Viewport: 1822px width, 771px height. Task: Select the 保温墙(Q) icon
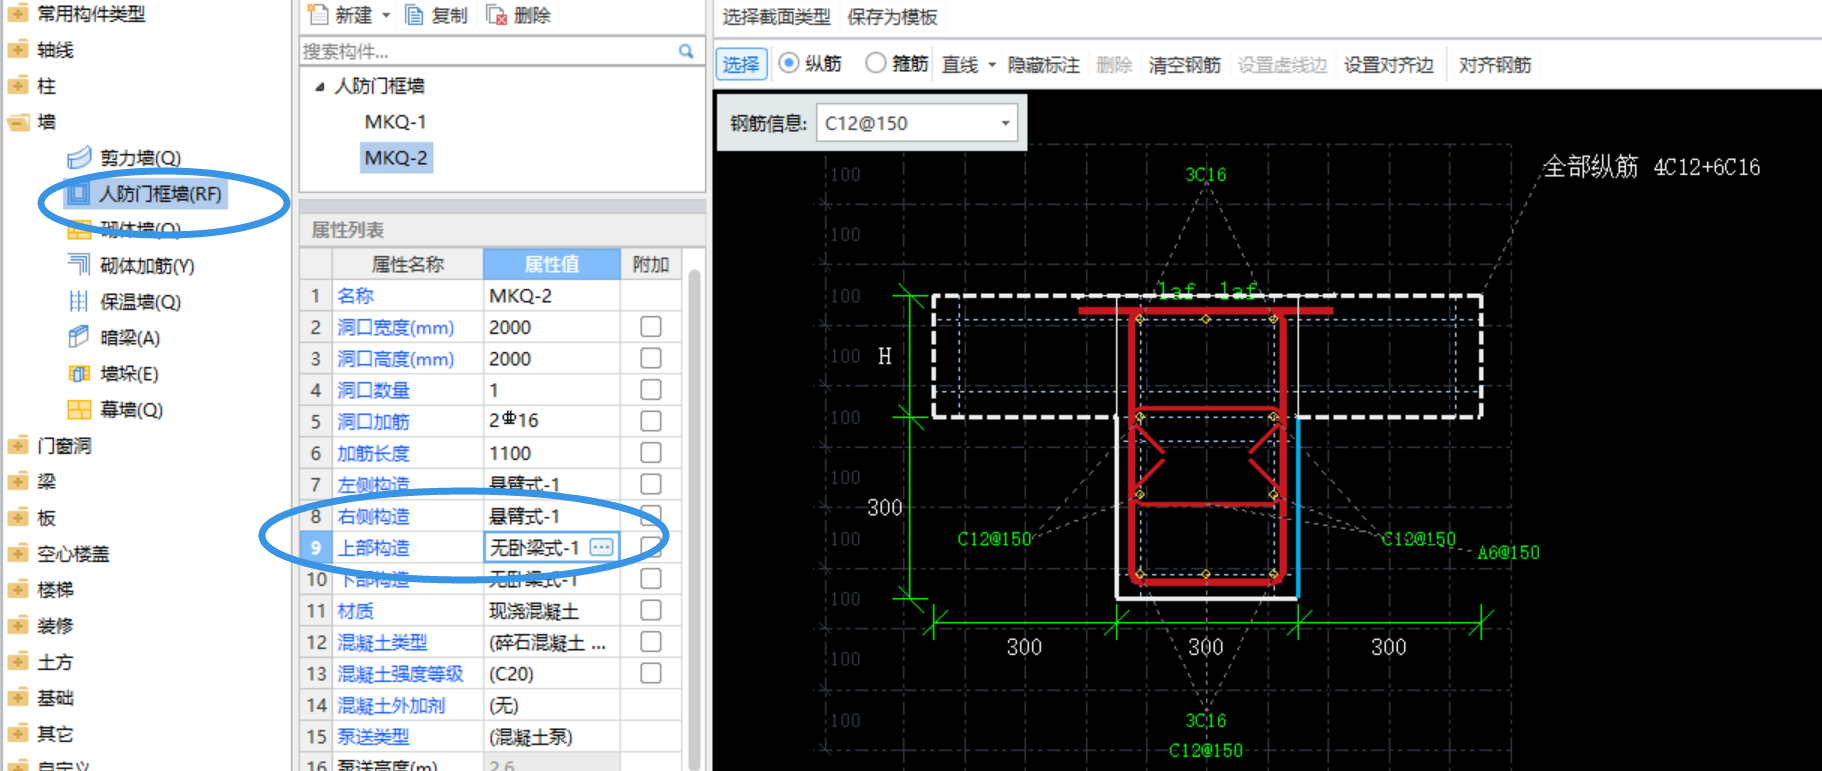[x=79, y=301]
